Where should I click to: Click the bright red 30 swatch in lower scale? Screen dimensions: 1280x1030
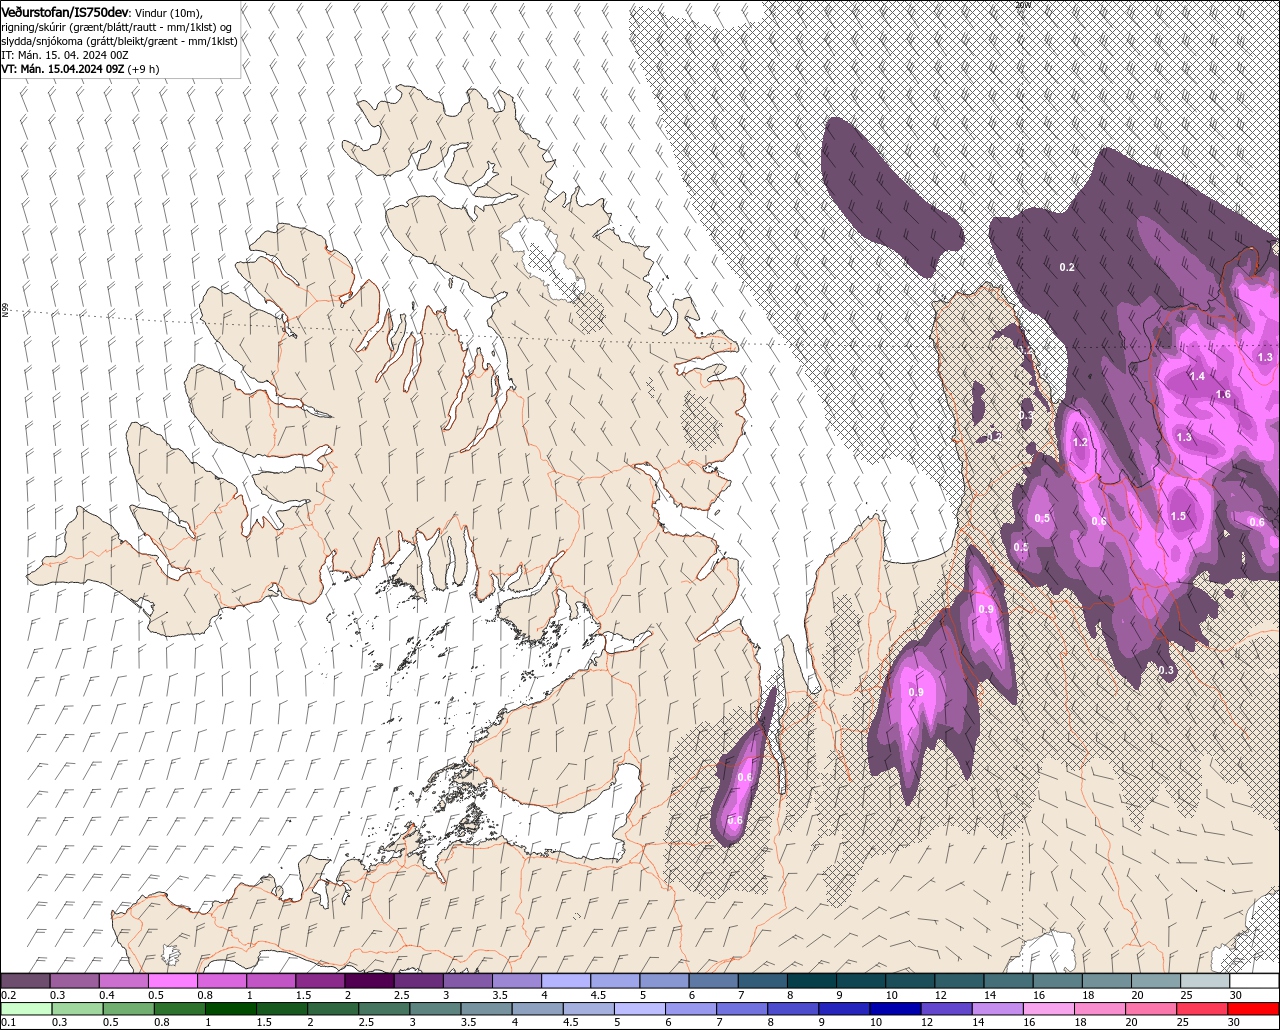tap(1254, 1008)
